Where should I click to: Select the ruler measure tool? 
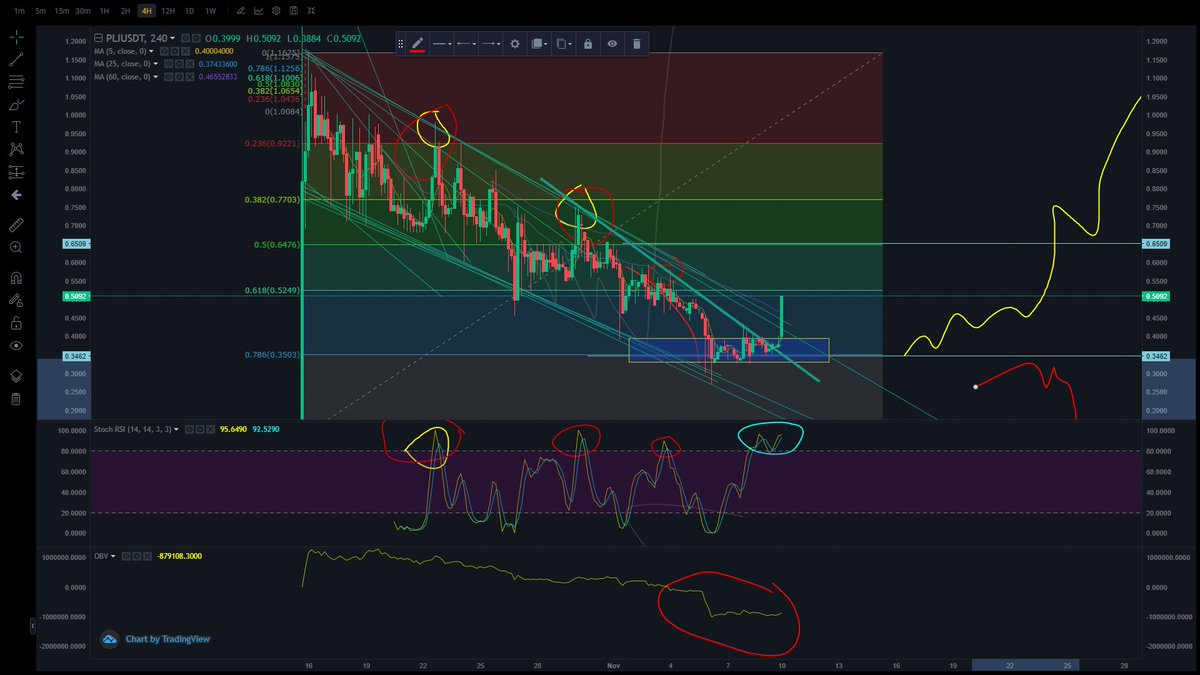16,224
